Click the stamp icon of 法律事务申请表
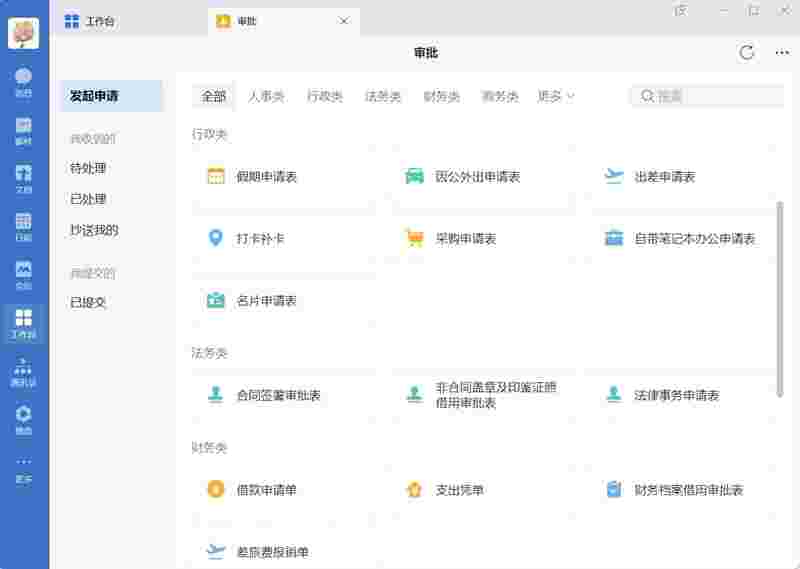 pos(614,394)
